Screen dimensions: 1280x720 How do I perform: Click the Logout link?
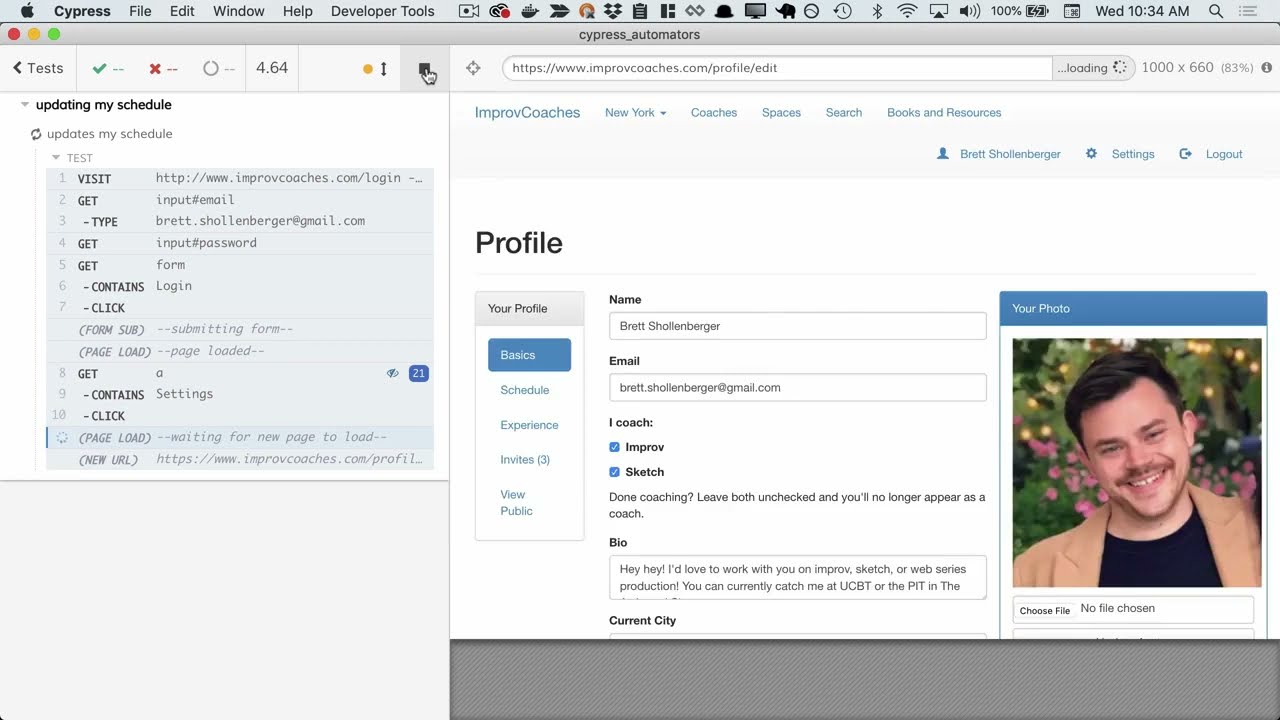[x=1224, y=154]
